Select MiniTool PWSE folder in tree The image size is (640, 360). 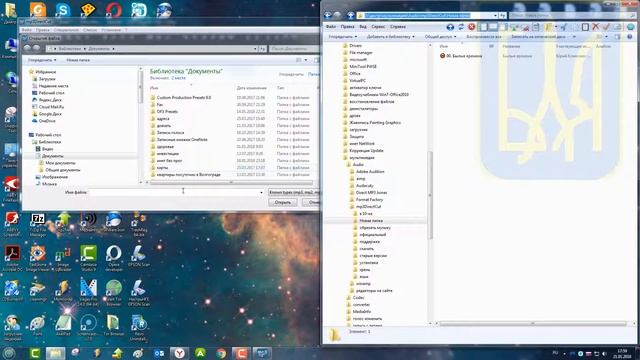click(359, 66)
